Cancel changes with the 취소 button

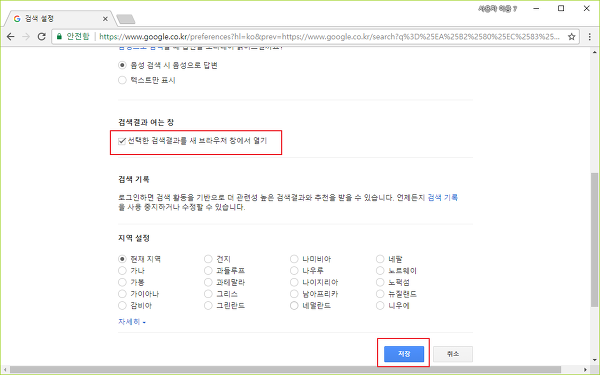tap(453, 354)
